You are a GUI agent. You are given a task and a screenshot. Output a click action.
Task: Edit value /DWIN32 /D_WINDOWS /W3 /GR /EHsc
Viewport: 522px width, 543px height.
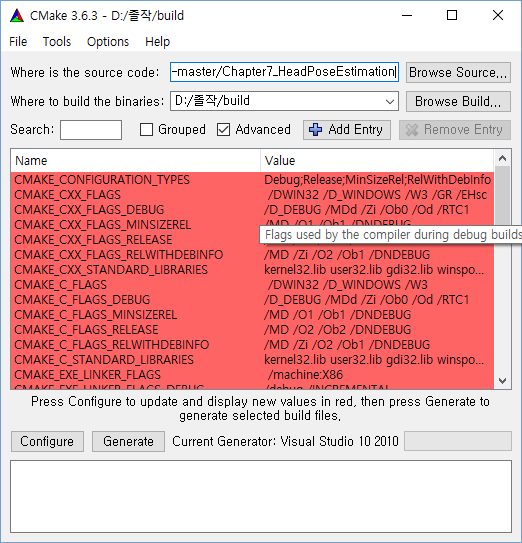pos(377,195)
